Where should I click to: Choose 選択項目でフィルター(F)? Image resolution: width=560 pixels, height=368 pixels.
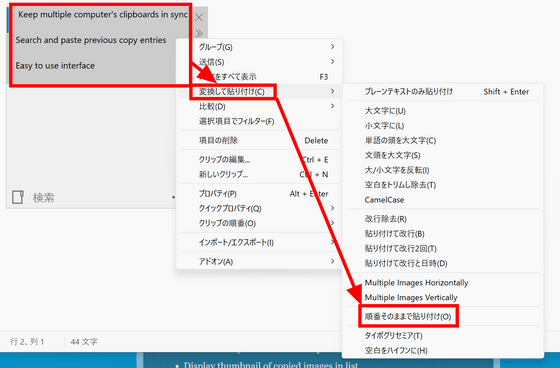click(260, 121)
